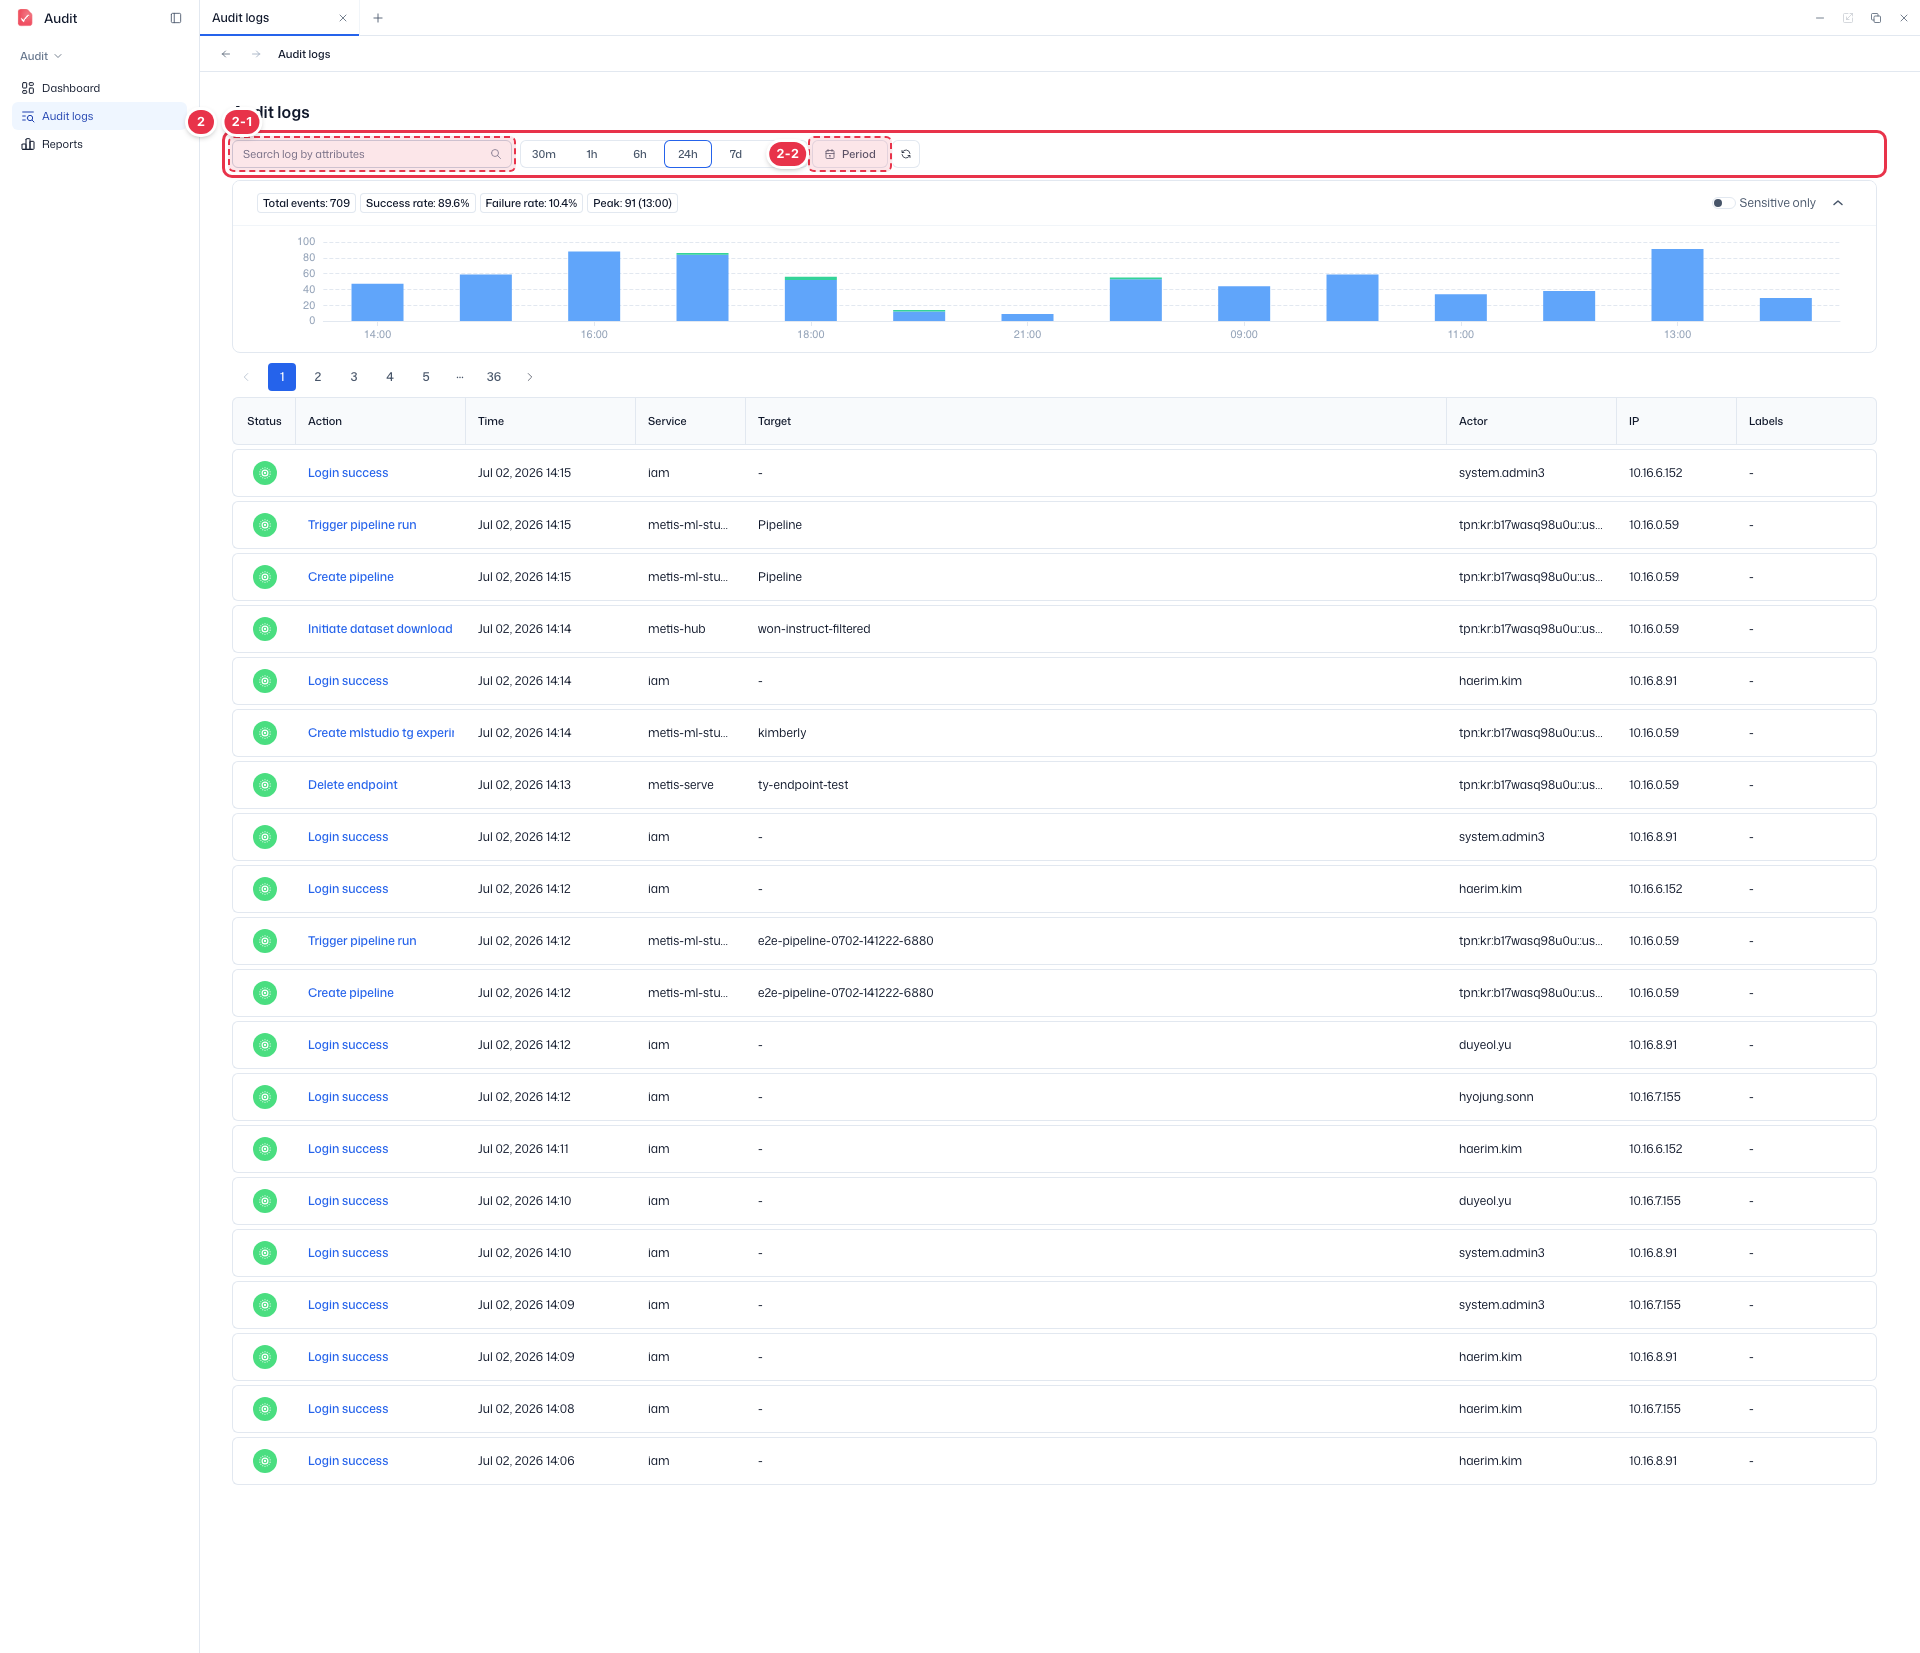Click the ty-endpoint-test target cell

click(x=803, y=785)
